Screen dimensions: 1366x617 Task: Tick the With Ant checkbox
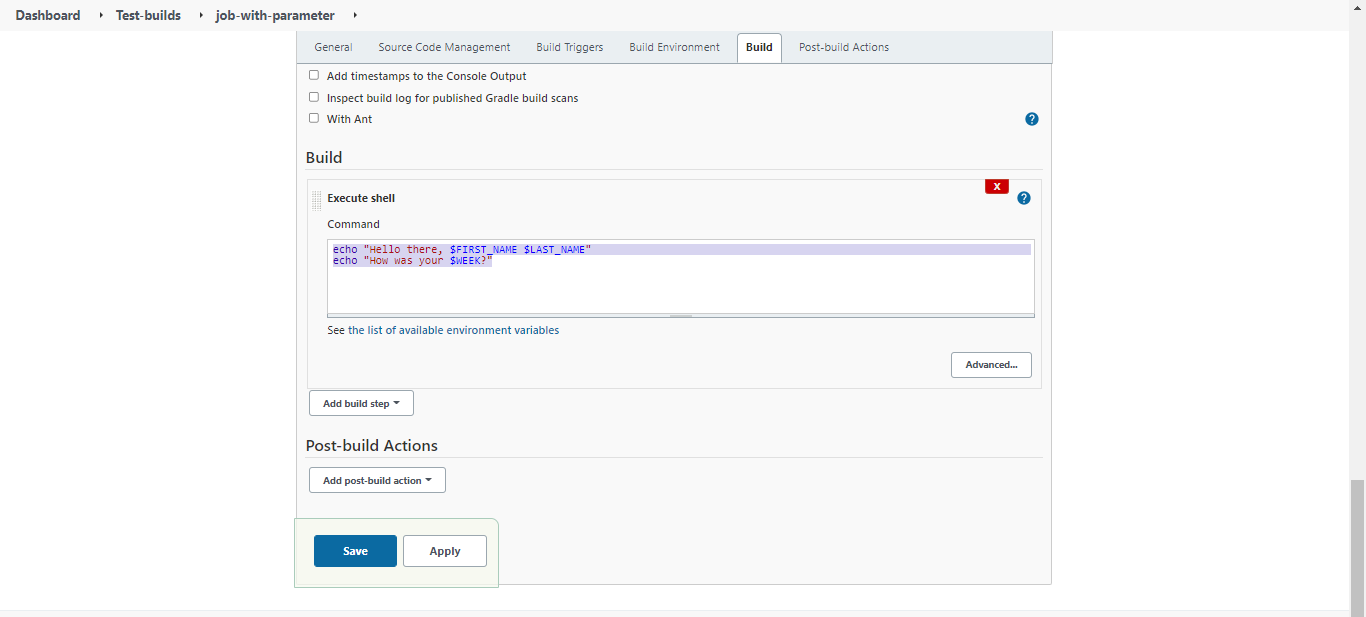tap(314, 118)
